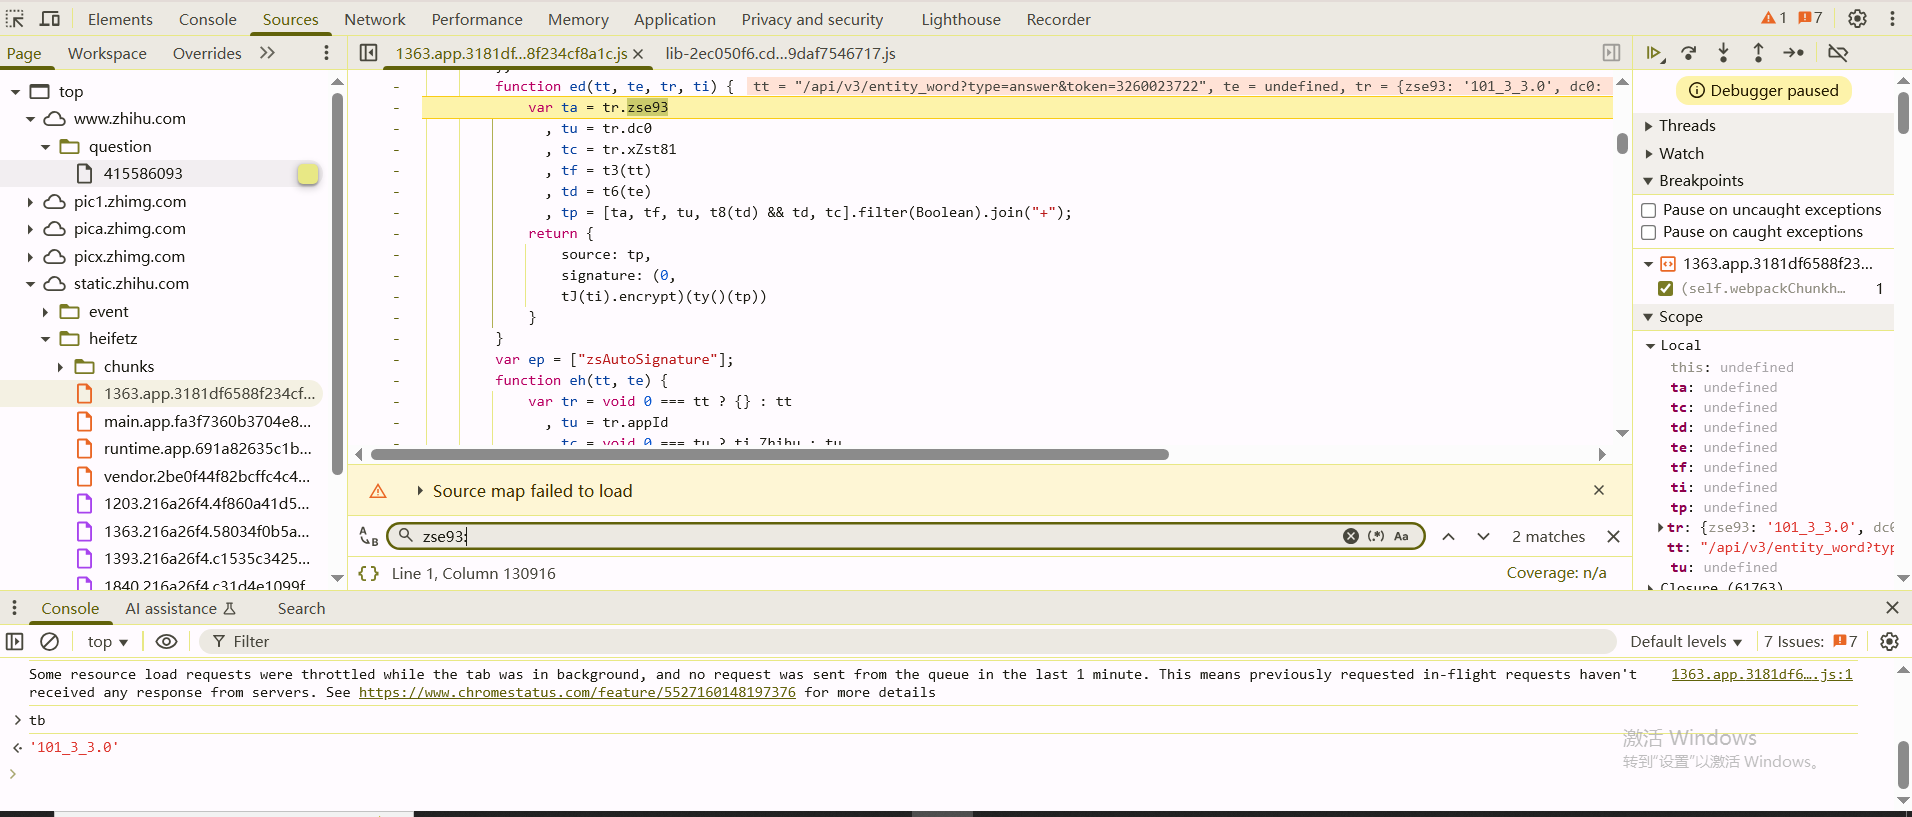Click the code editor horizontal scrollbar
The image size is (1912, 817).
coord(769,454)
